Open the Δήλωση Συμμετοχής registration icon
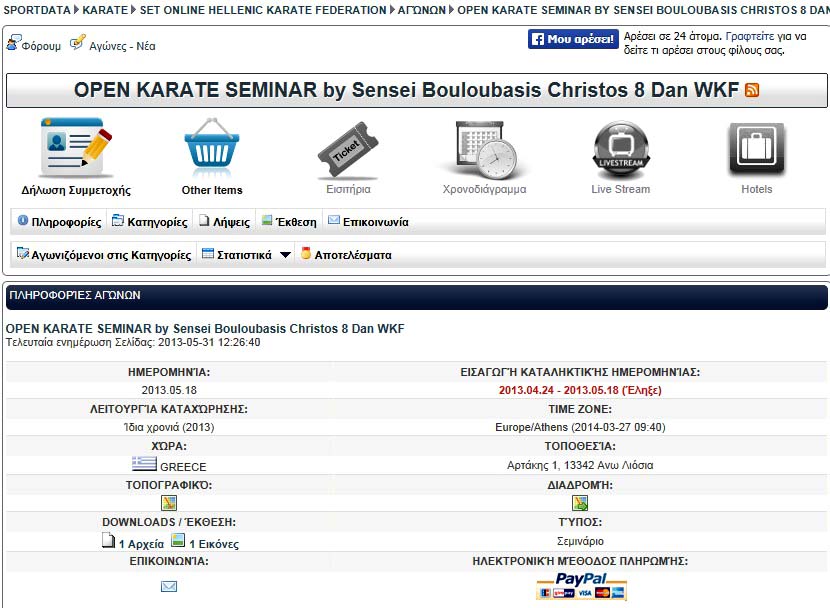 [76, 148]
